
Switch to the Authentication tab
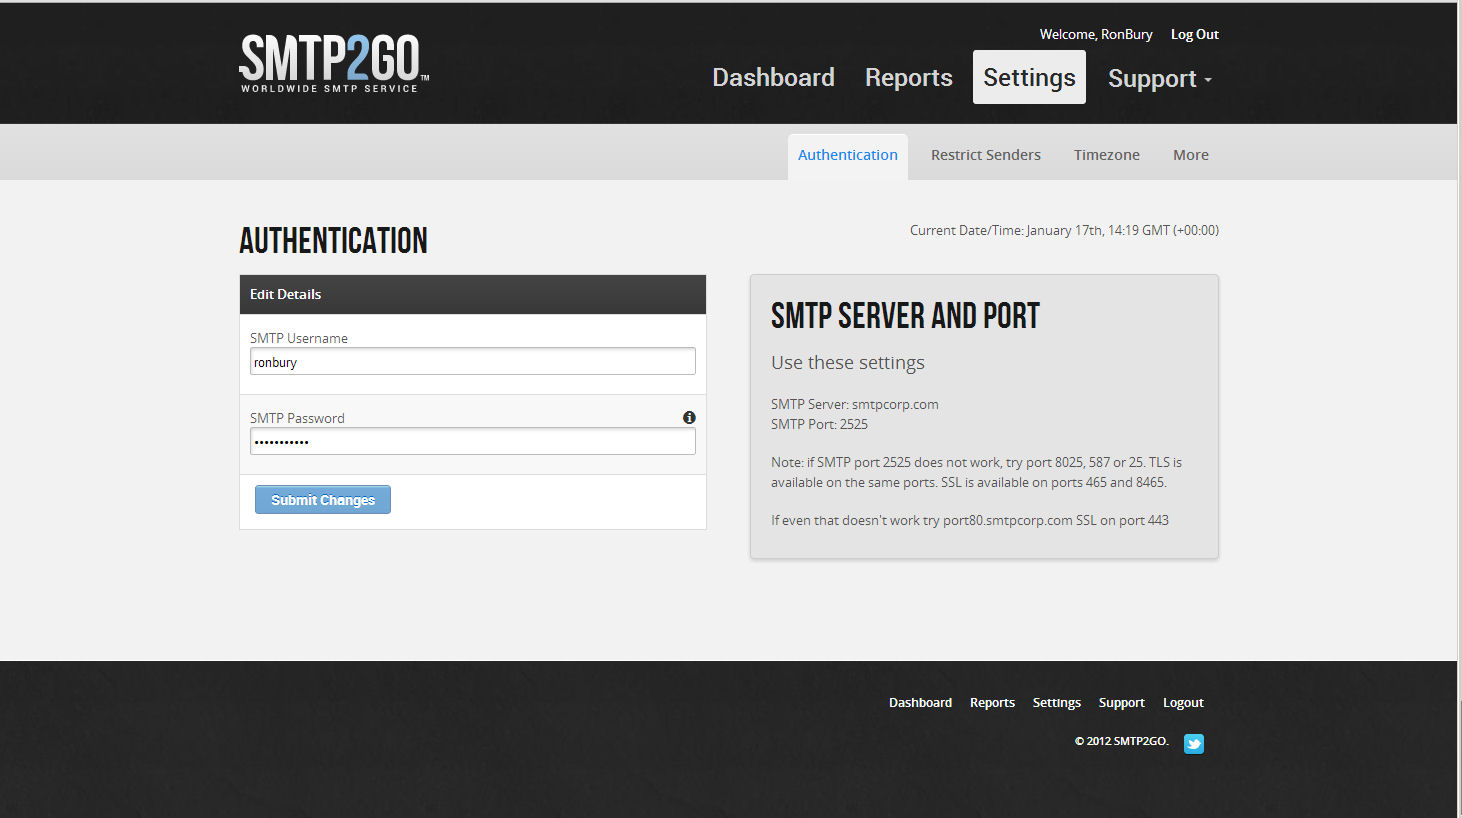click(x=848, y=156)
